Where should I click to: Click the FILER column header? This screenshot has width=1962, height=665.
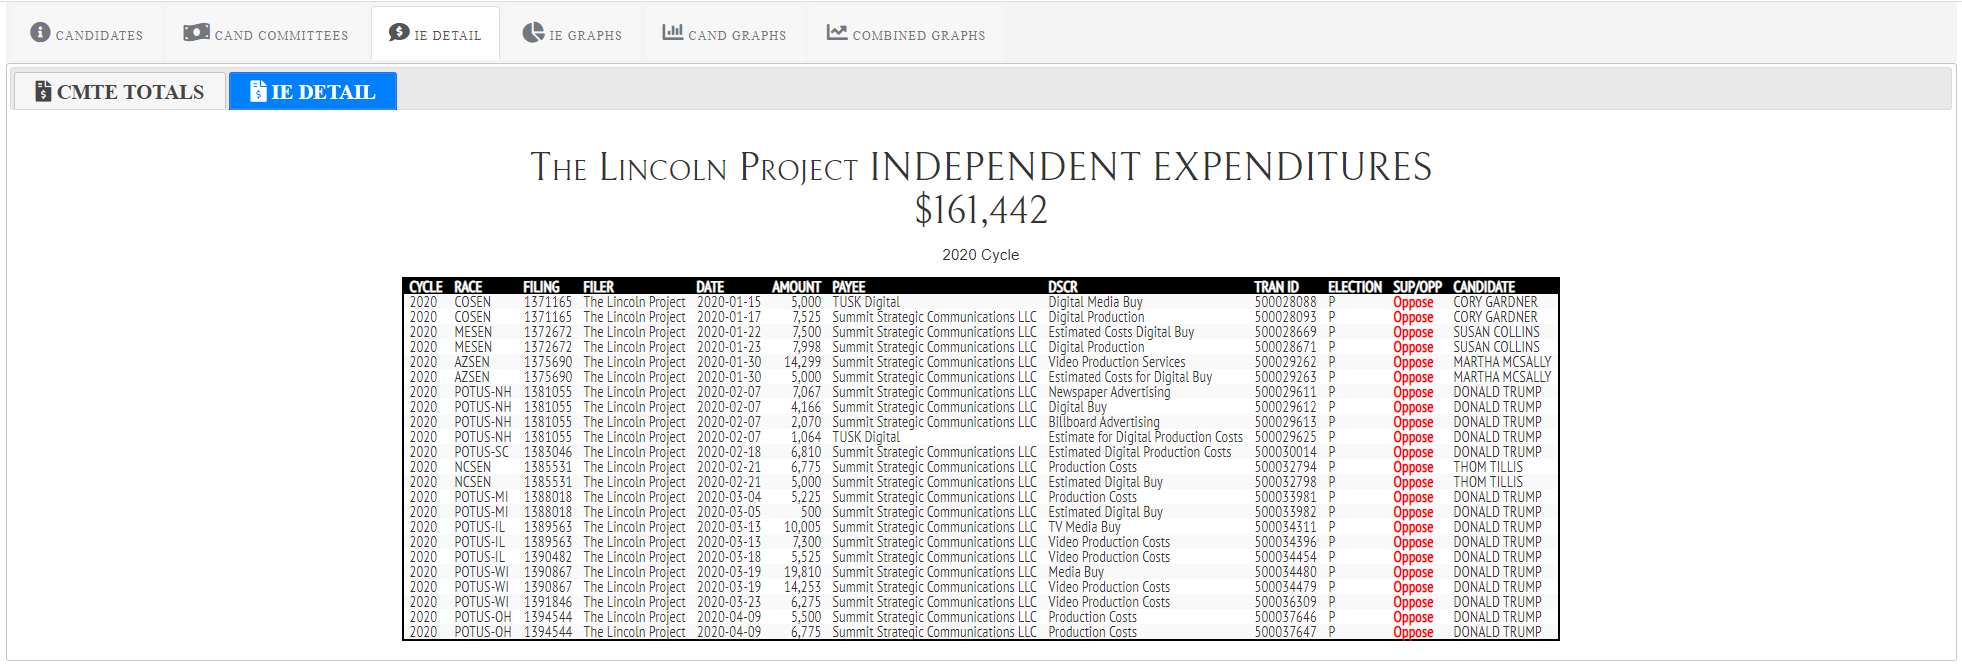(x=598, y=287)
